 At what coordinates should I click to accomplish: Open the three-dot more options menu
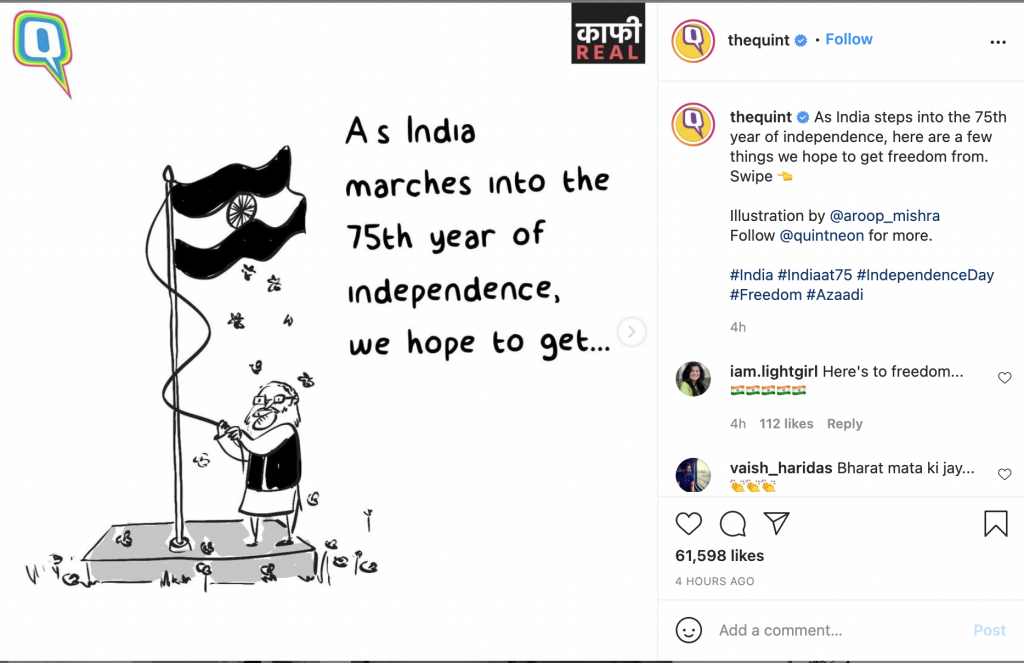998,42
